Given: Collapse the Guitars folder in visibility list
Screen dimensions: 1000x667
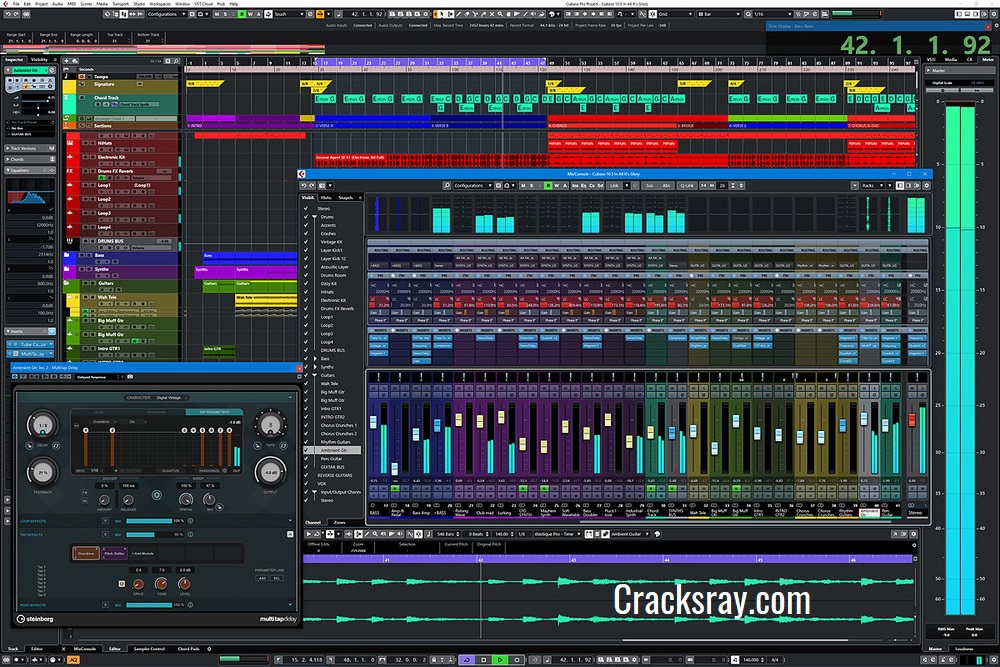Looking at the screenshot, I should [314, 375].
